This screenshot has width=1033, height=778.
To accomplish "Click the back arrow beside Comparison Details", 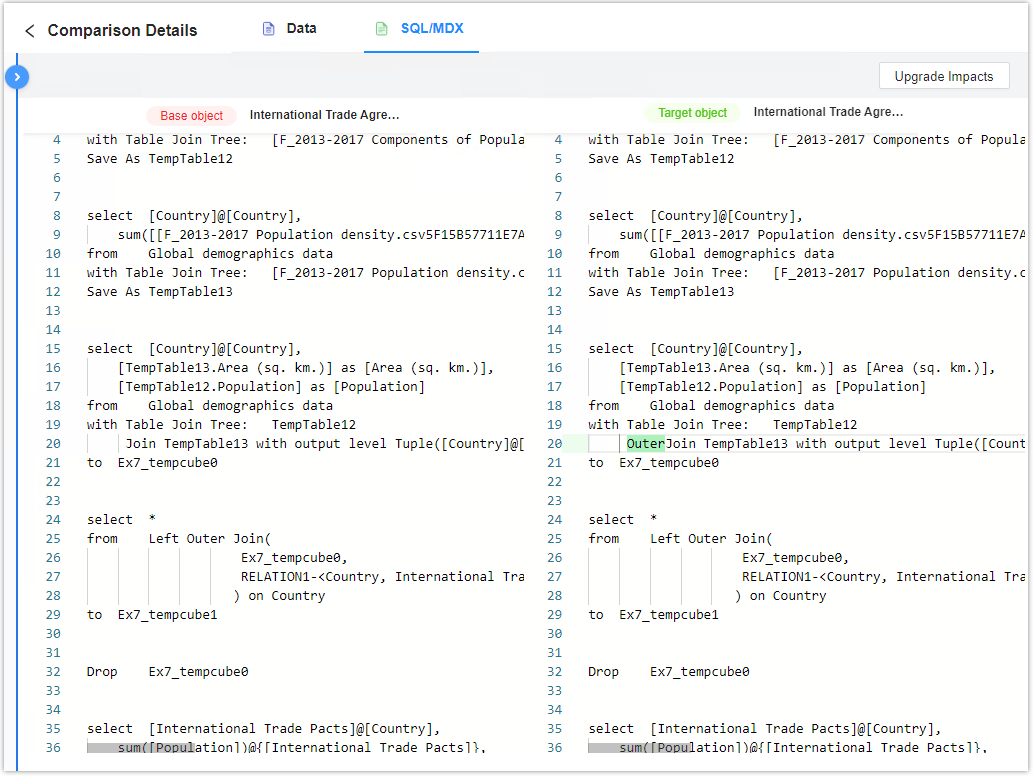I will [x=30, y=31].
